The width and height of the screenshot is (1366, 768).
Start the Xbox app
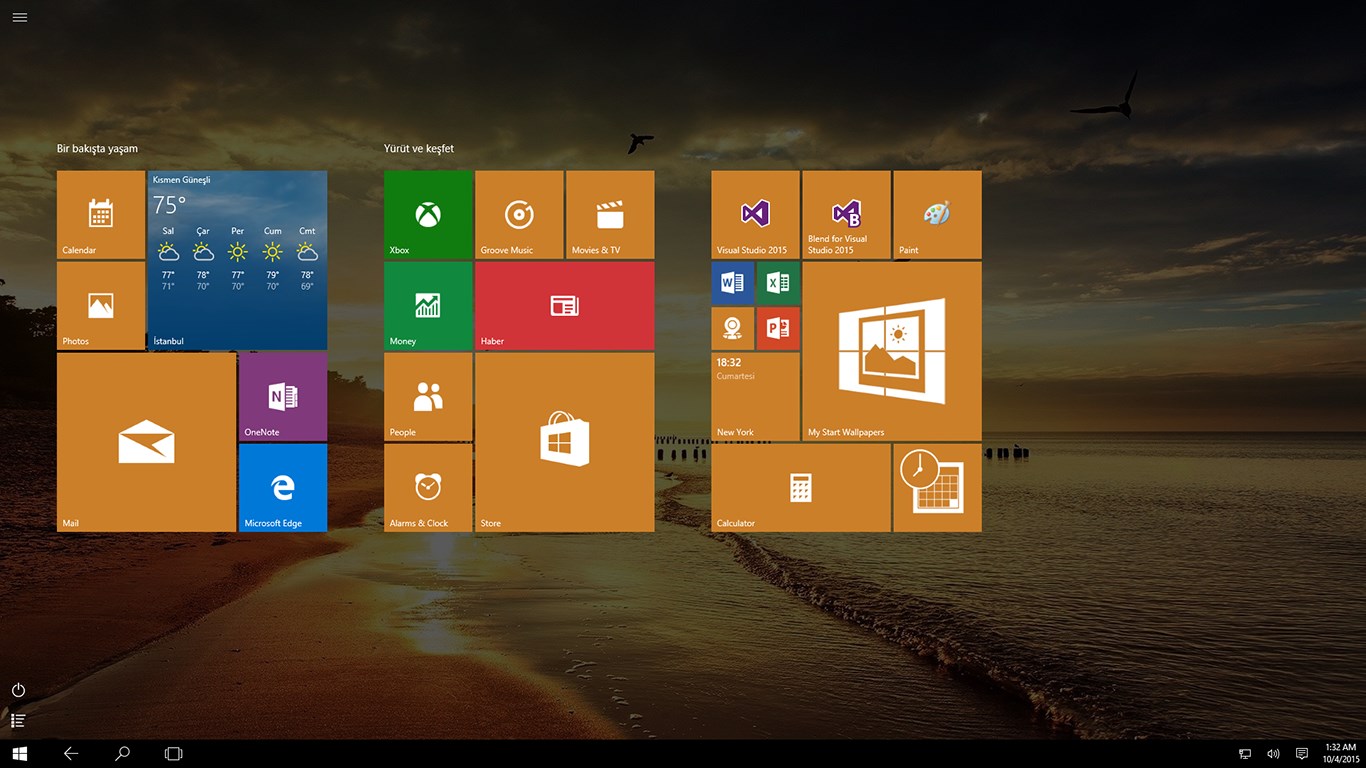428,214
